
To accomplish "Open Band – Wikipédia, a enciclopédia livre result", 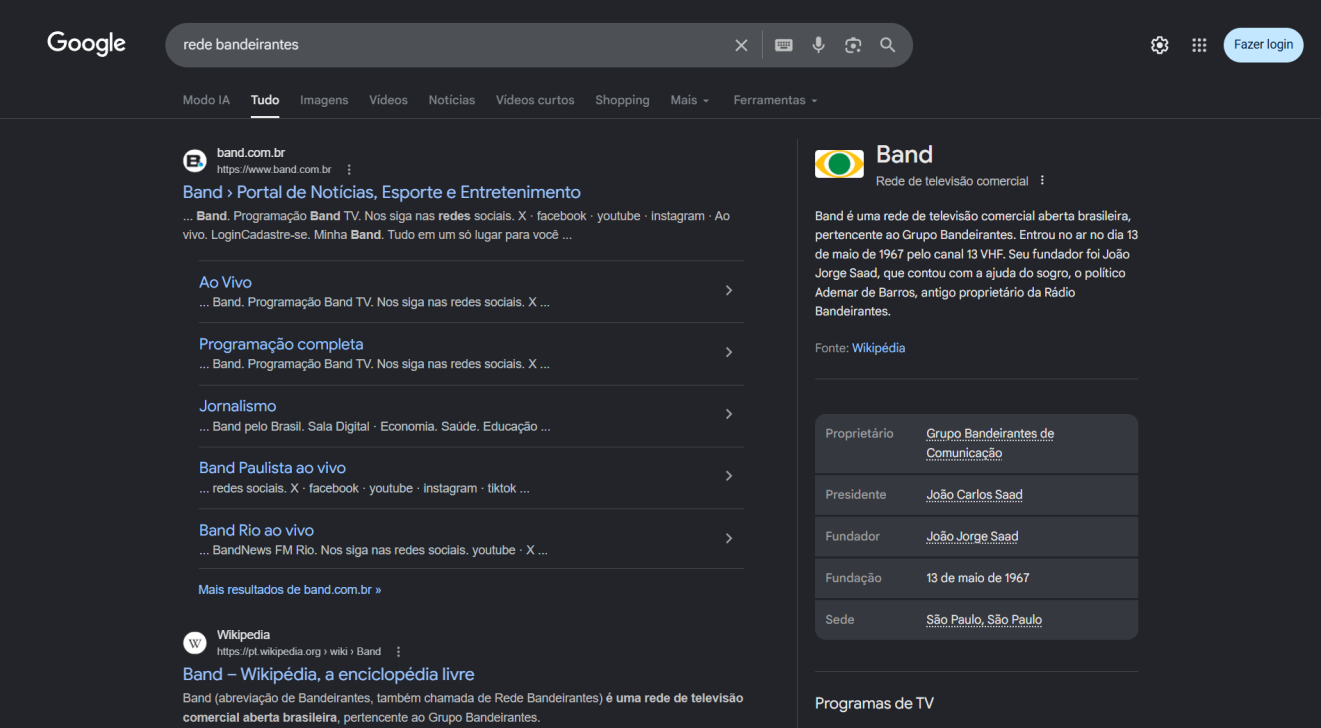I will 329,674.
